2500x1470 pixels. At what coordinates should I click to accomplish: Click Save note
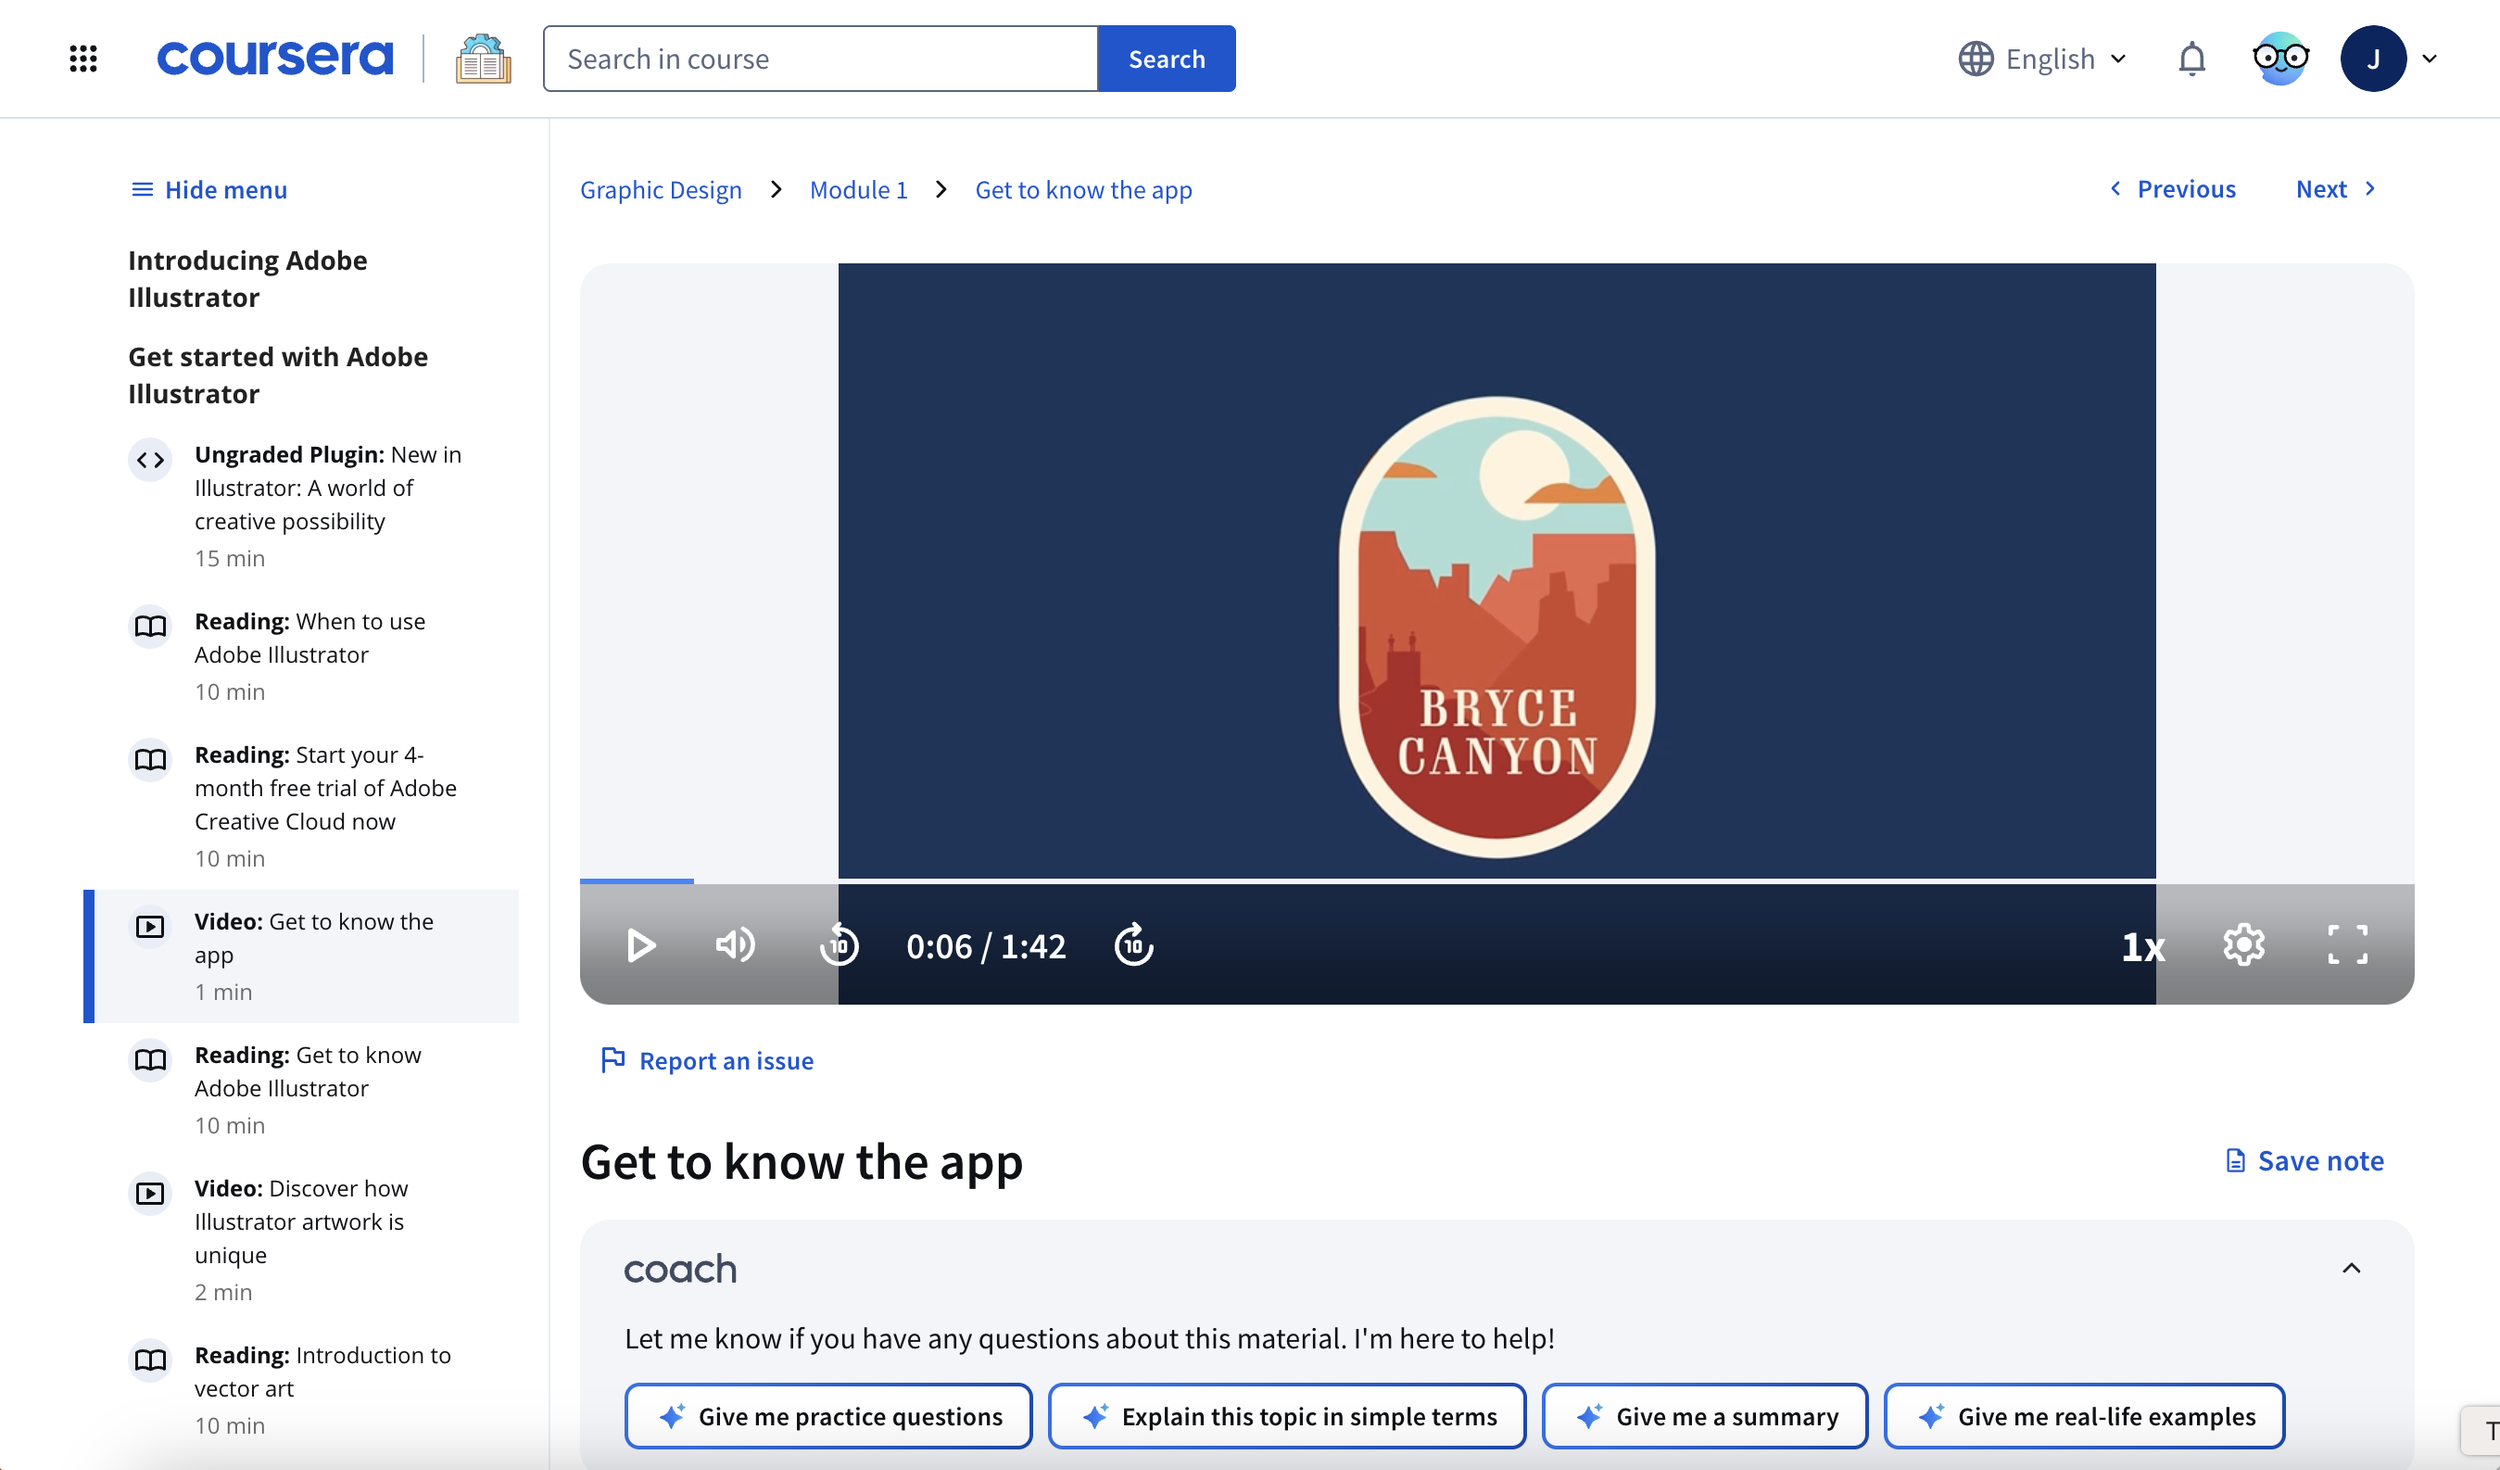click(2304, 1160)
